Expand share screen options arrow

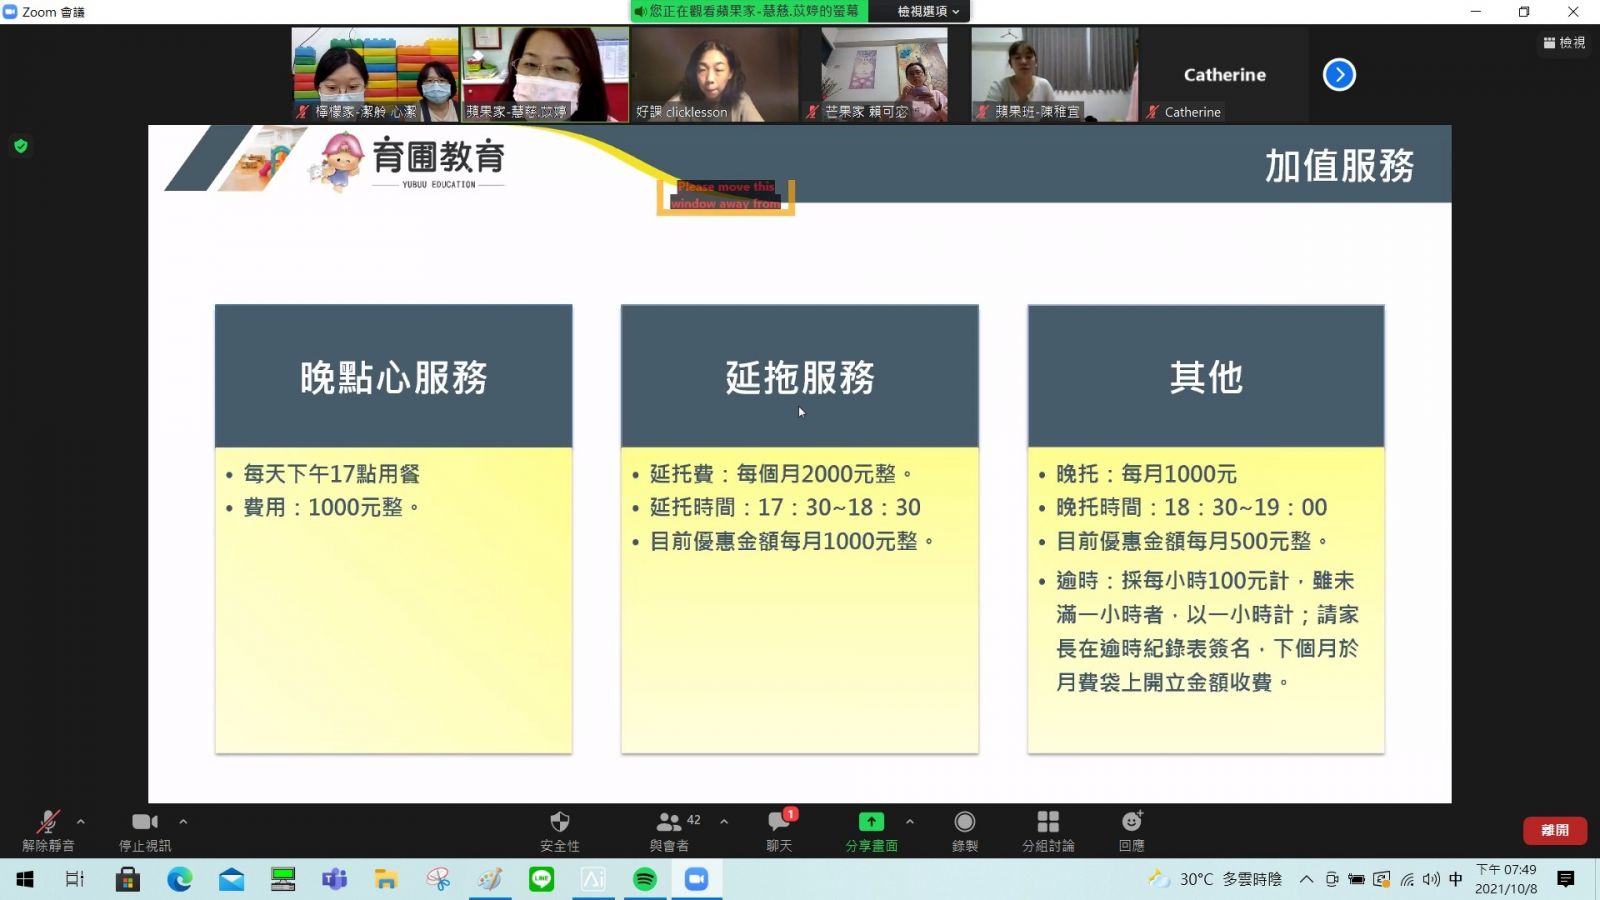(x=910, y=822)
